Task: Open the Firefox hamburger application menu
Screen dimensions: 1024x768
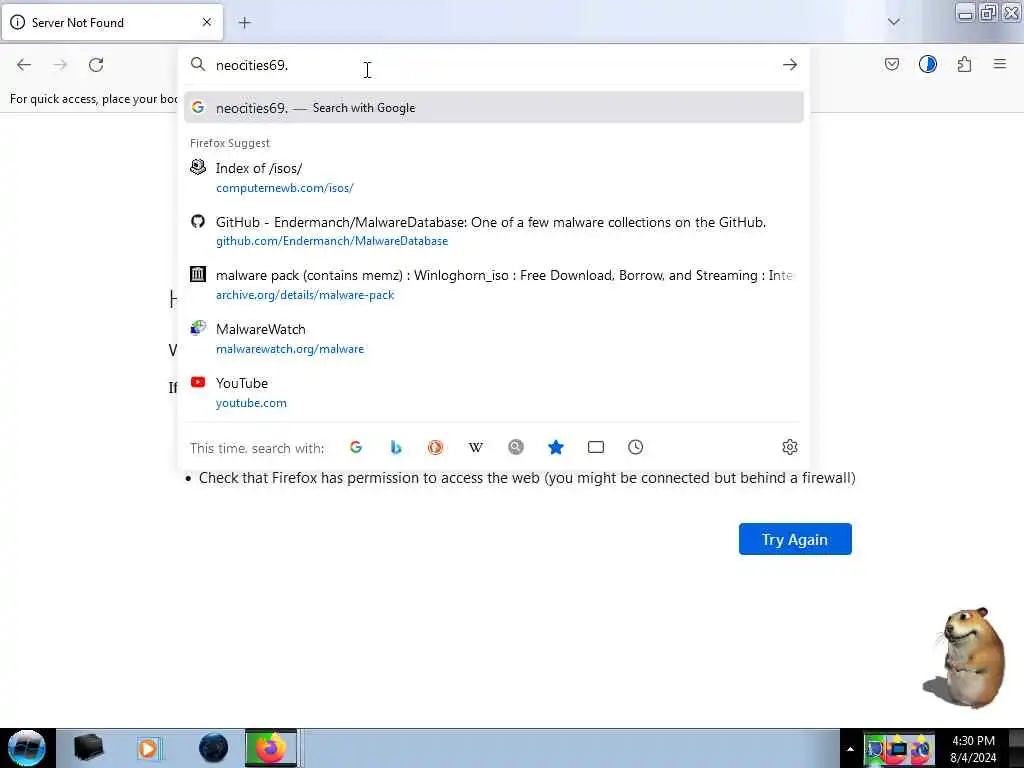Action: 999,64
